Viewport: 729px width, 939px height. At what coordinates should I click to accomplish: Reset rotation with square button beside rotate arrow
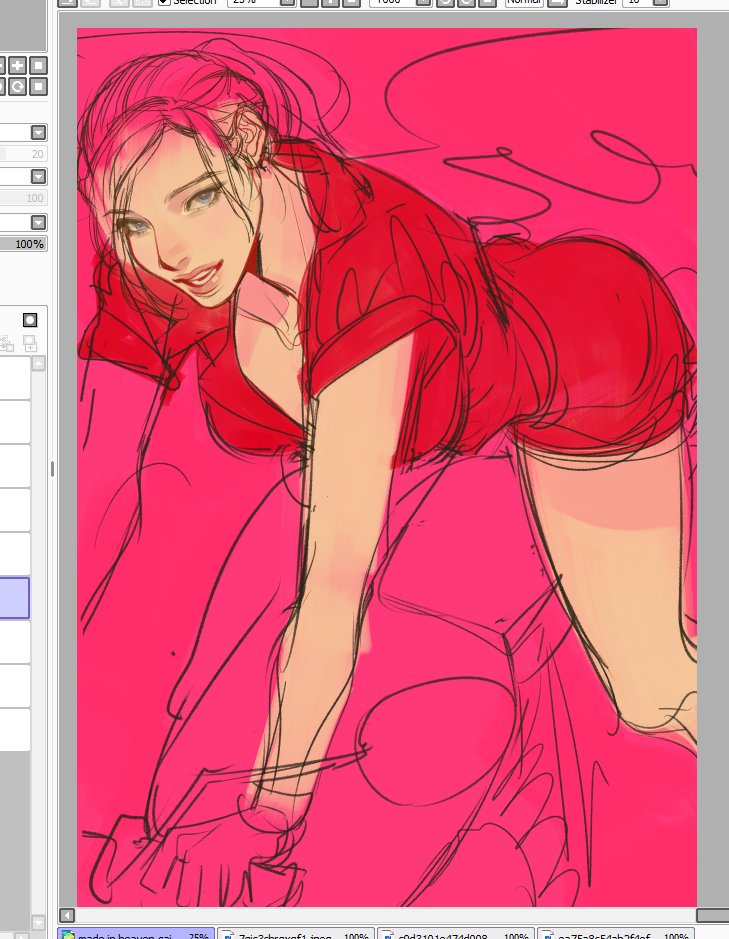pyautogui.click(x=38, y=87)
